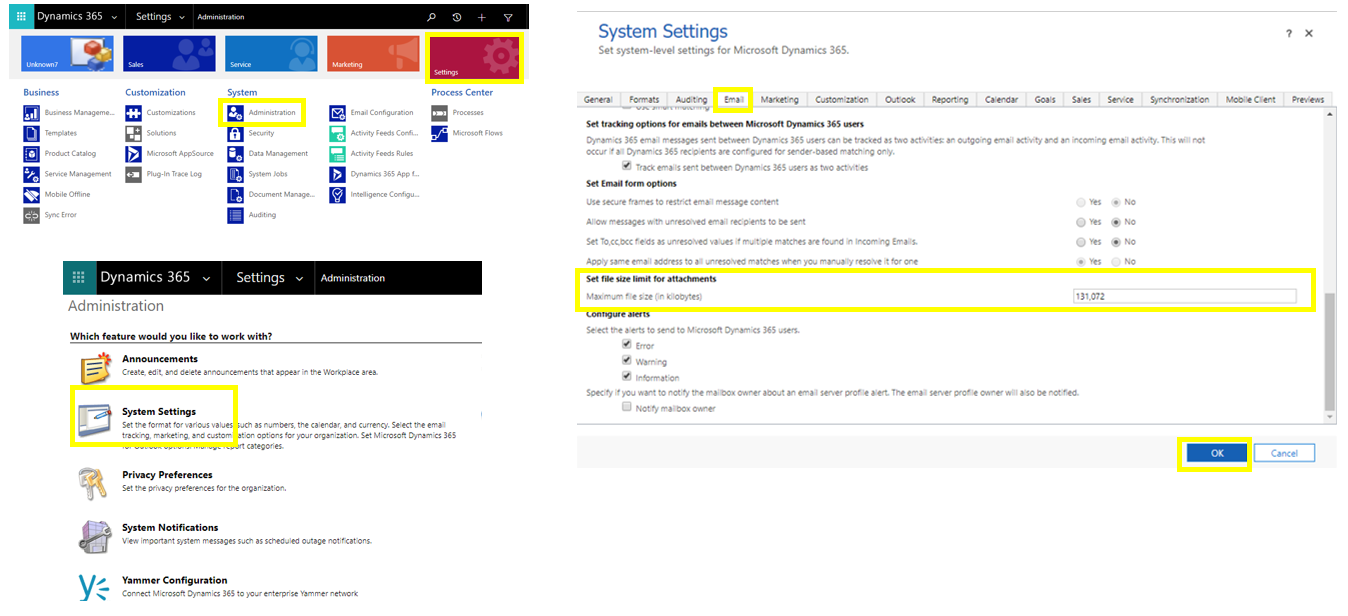Open Plug-In Trace Log

pos(164,174)
